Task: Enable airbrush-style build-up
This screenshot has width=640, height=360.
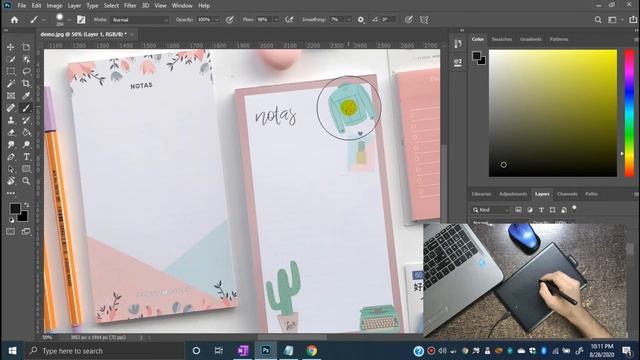Action: 289,20
